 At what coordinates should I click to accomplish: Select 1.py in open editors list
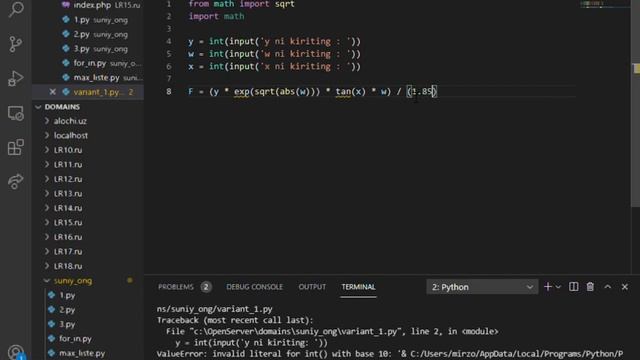[x=88, y=20]
